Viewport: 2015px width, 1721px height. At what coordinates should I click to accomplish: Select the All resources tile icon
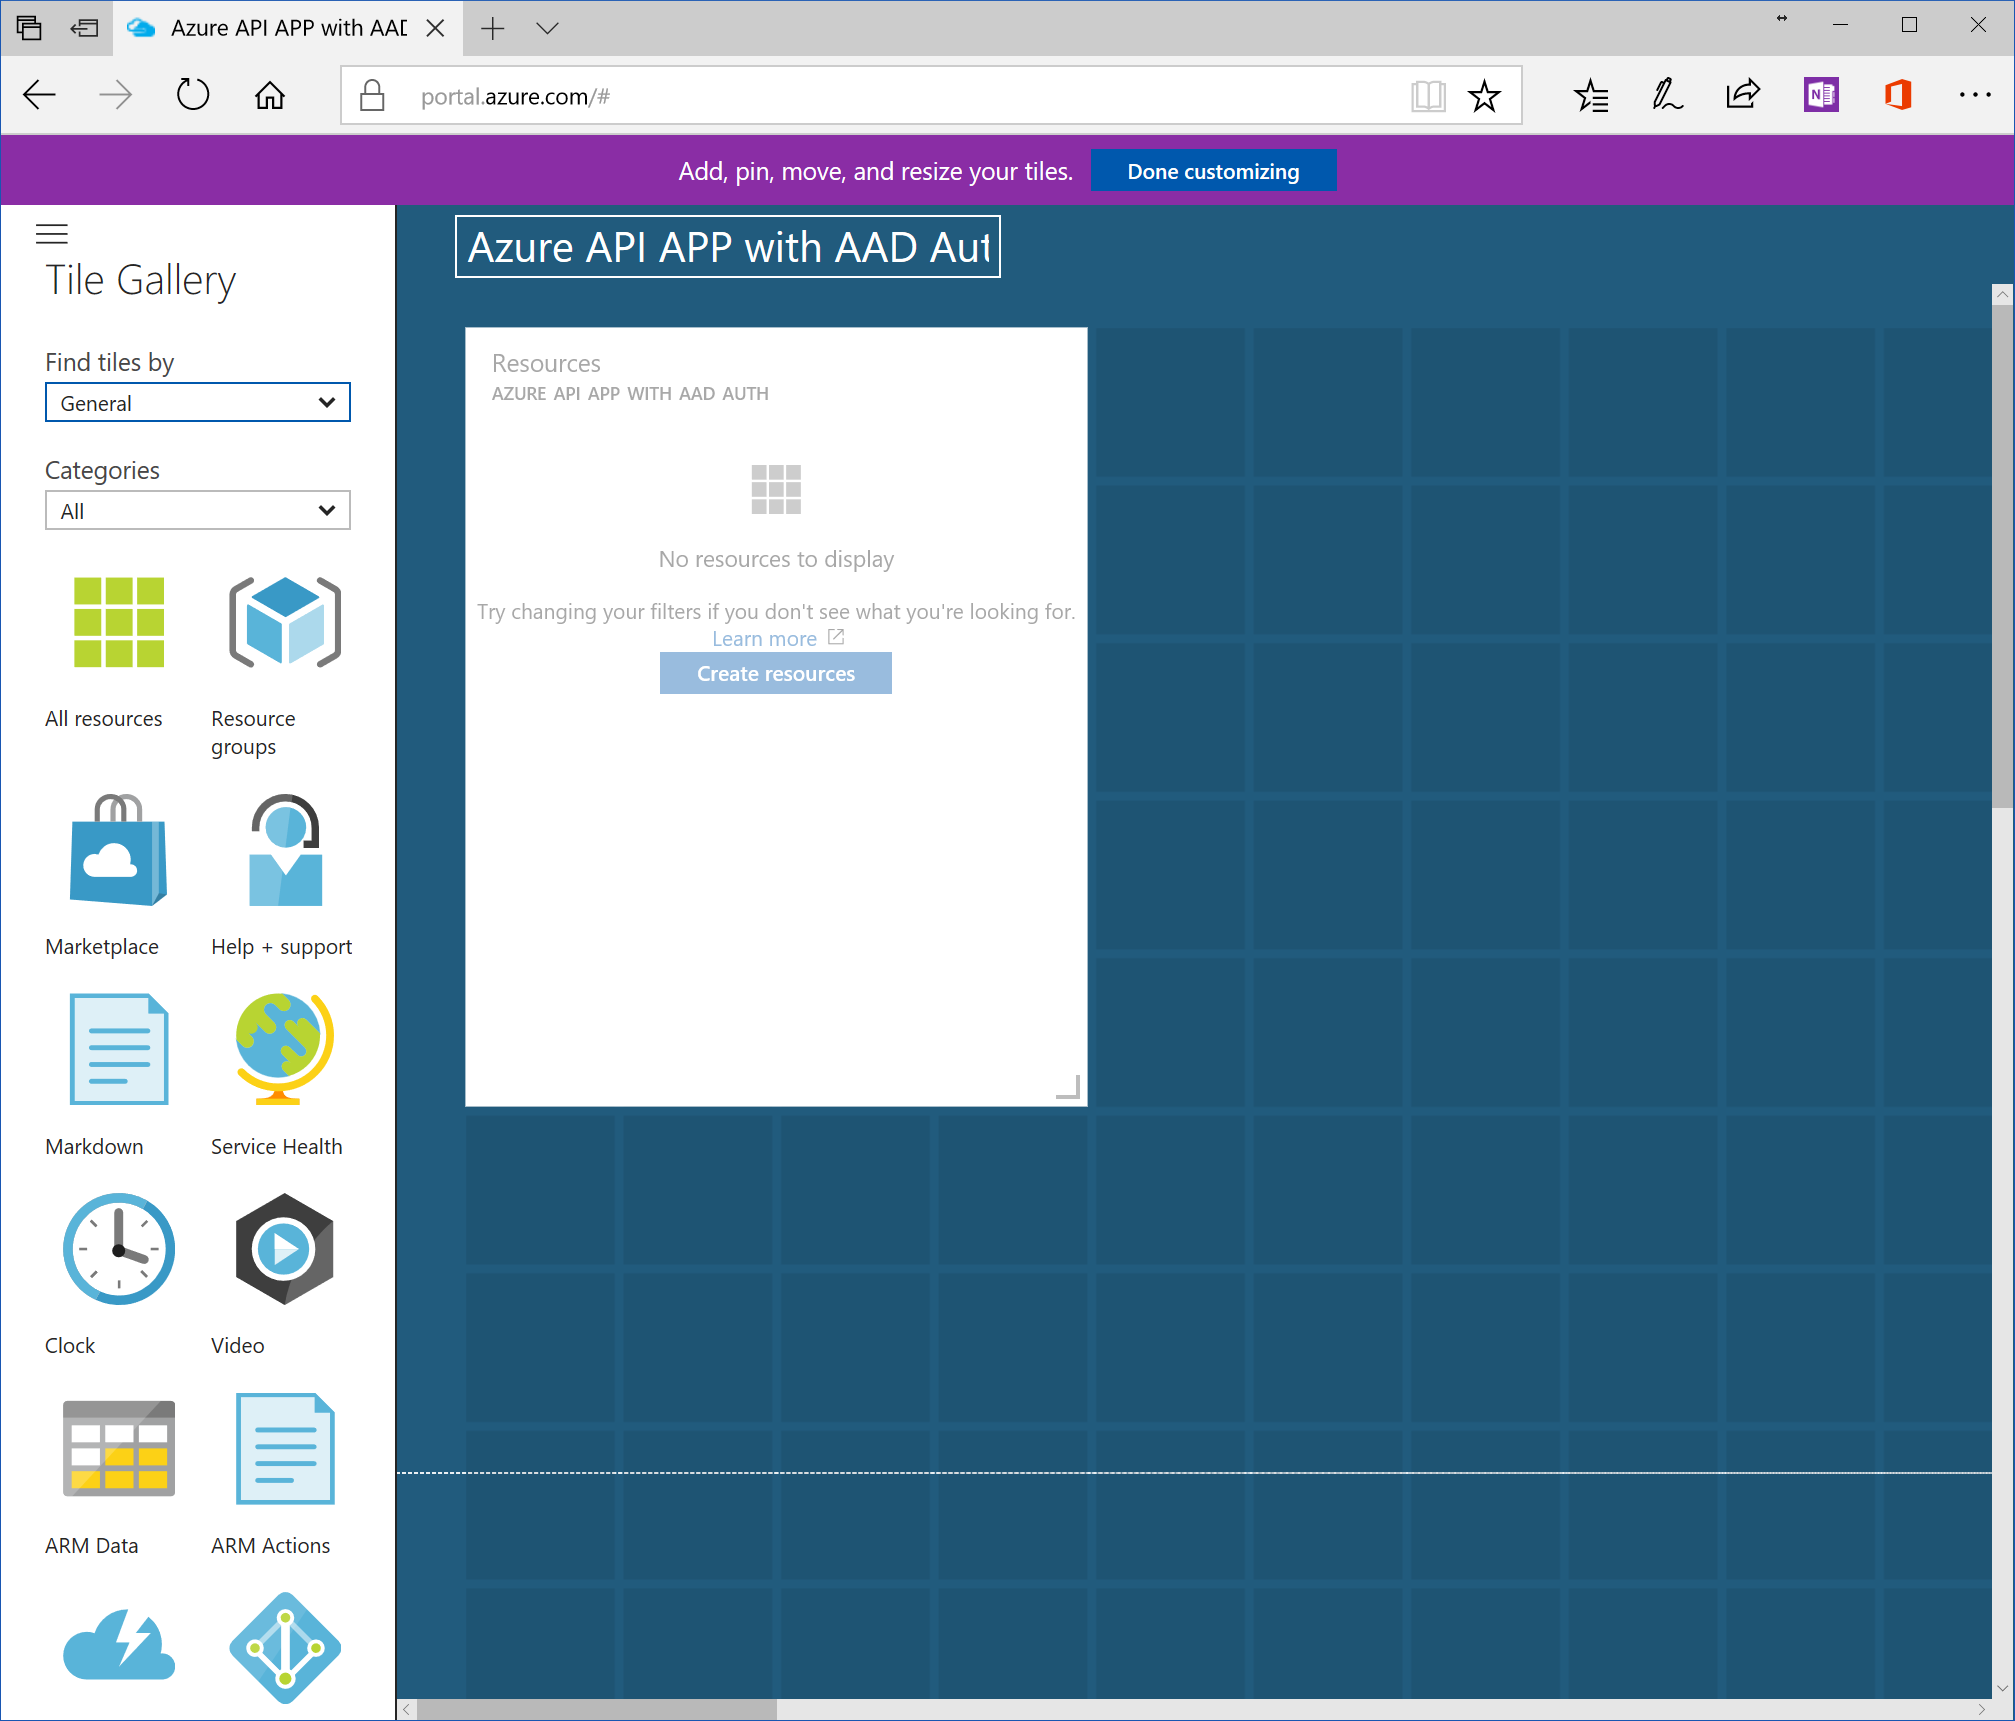[x=118, y=622]
